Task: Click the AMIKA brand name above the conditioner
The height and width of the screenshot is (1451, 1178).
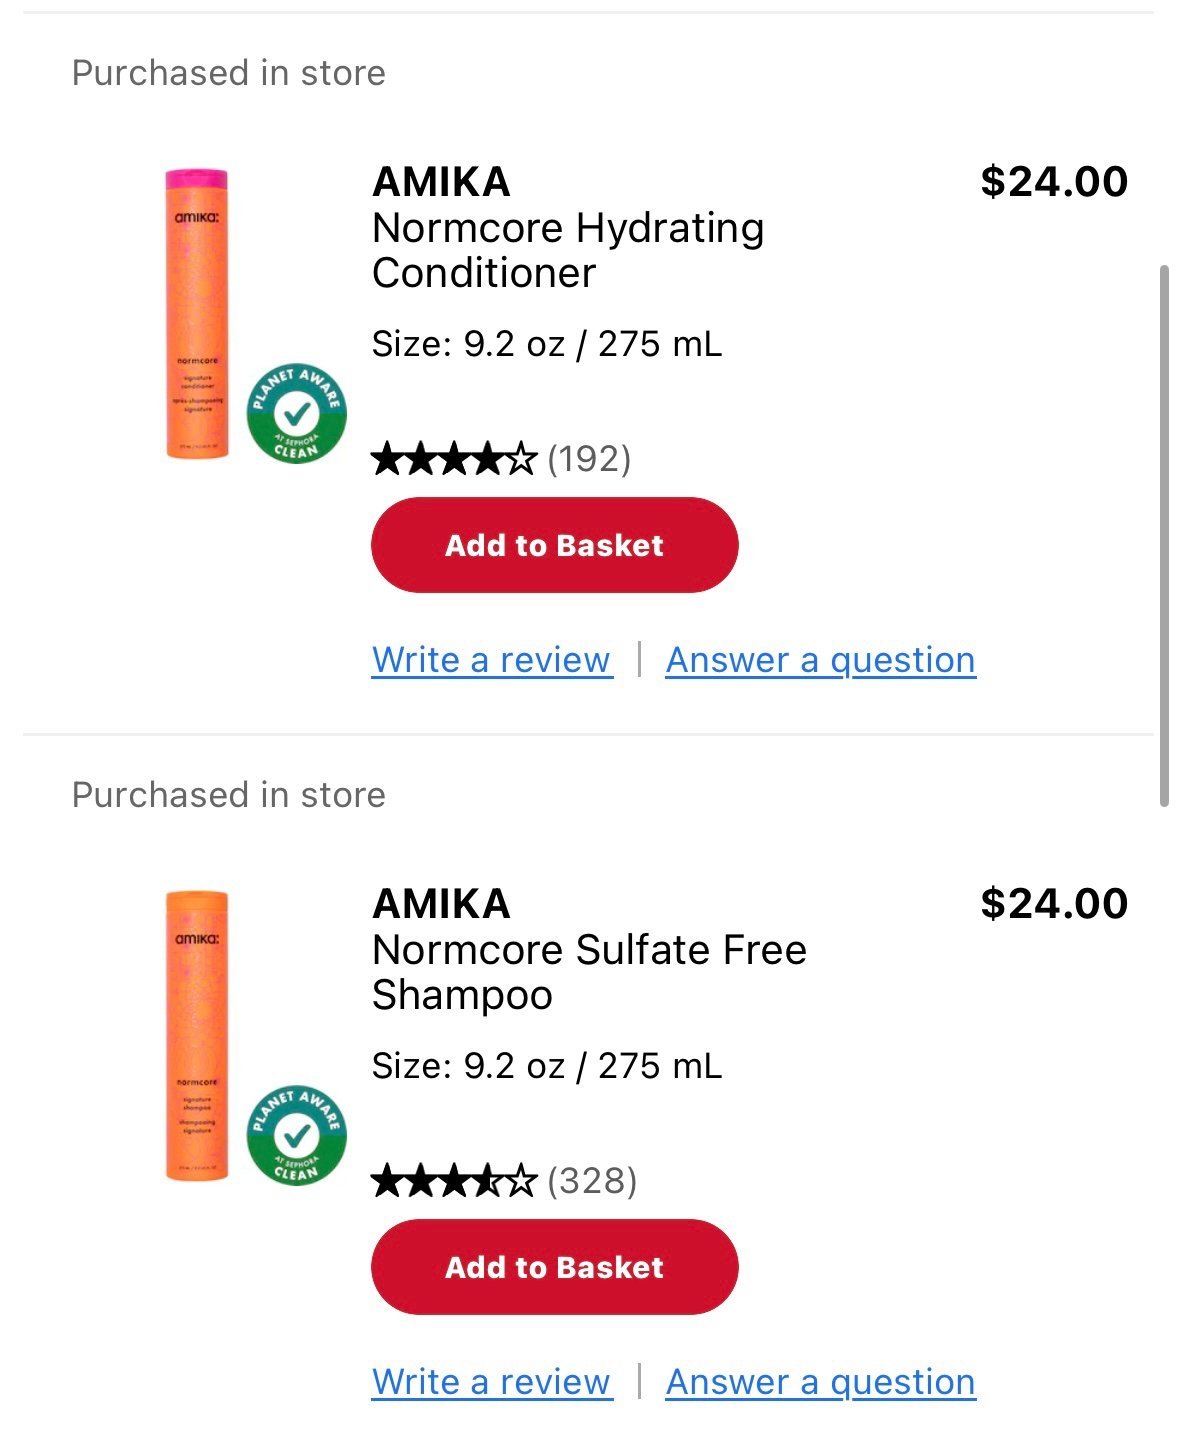Action: [441, 182]
